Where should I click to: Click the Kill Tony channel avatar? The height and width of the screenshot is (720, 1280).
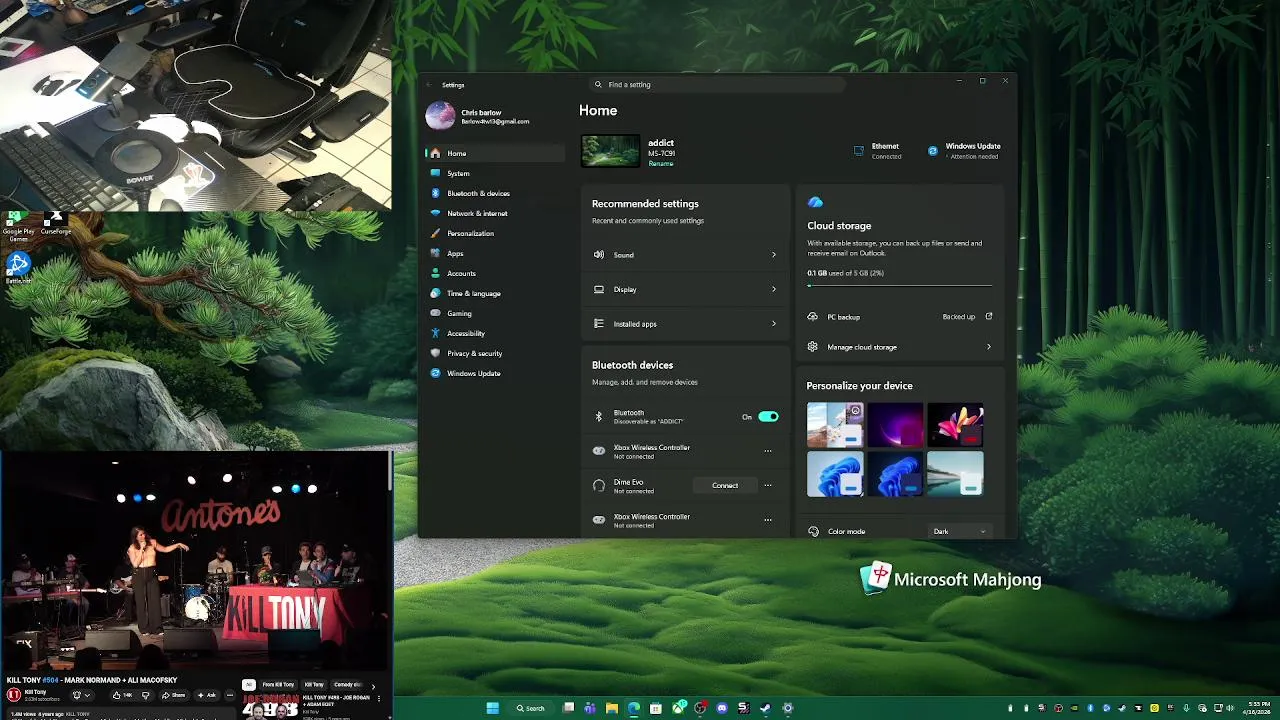point(14,695)
